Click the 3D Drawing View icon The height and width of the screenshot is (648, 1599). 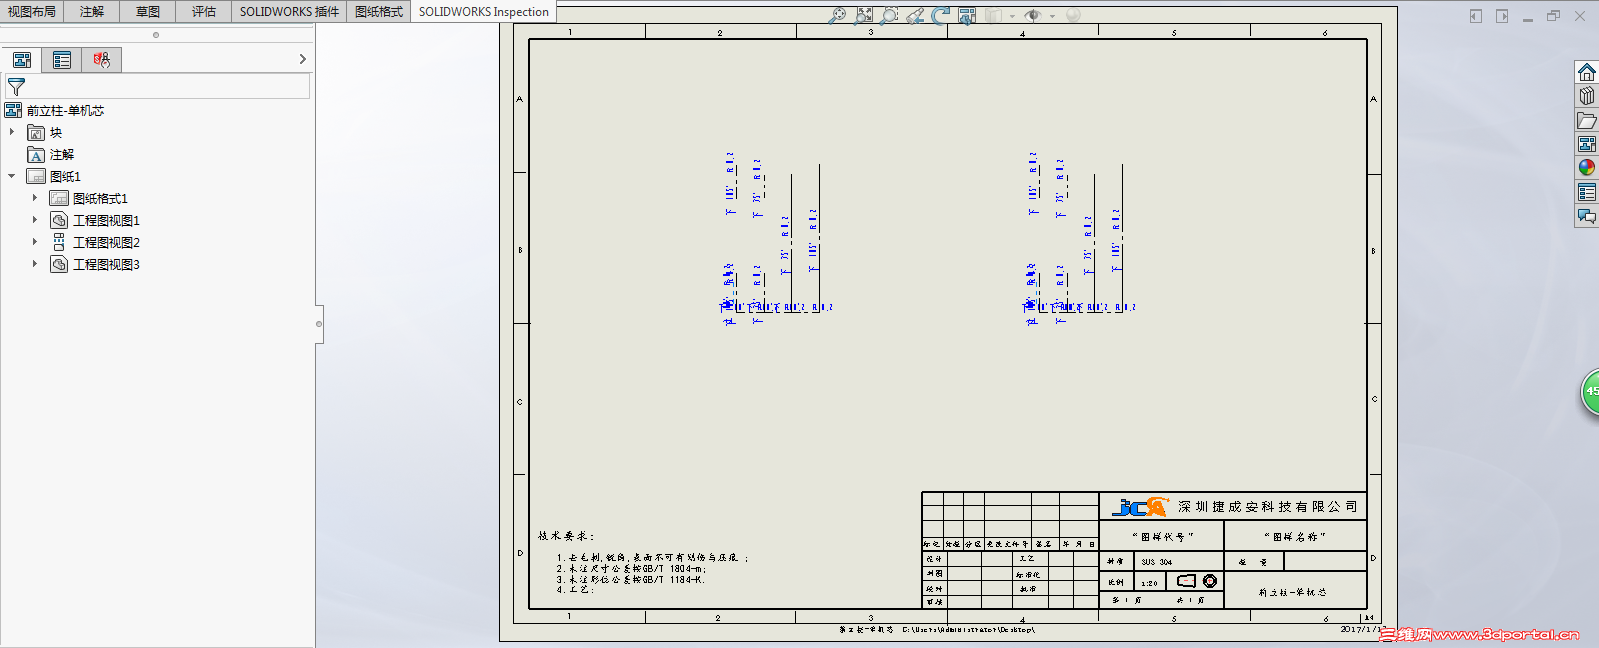click(x=967, y=15)
